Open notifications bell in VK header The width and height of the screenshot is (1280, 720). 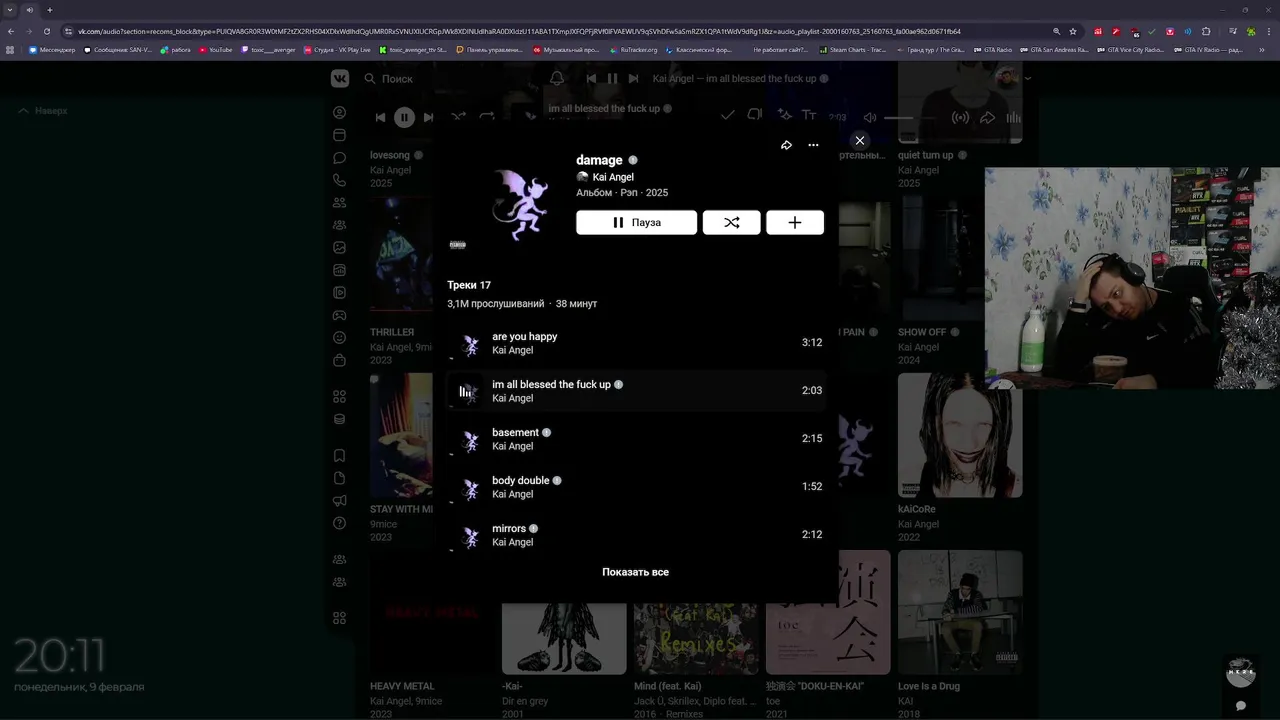tap(557, 78)
